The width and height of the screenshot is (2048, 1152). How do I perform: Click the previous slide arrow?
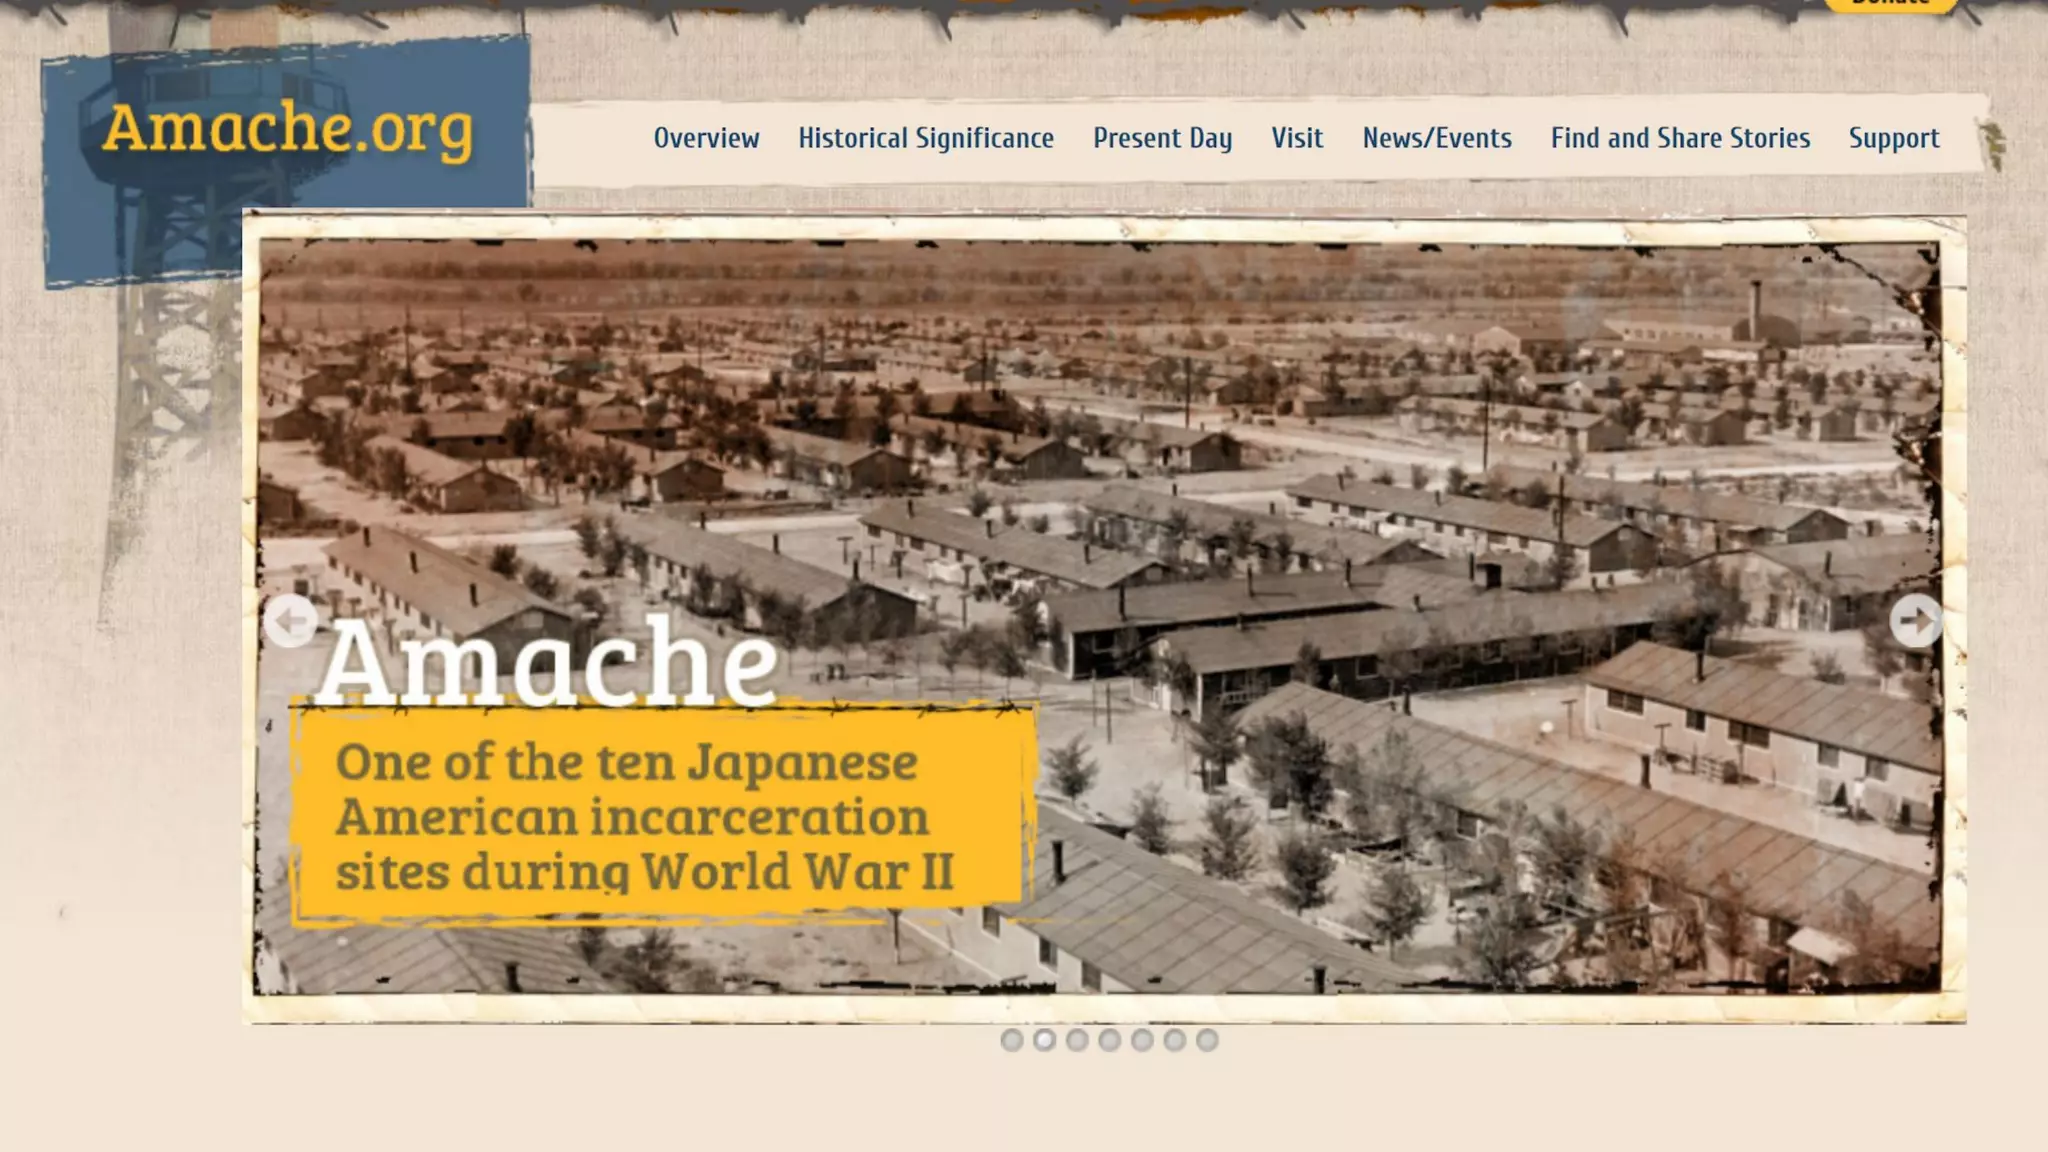[291, 621]
